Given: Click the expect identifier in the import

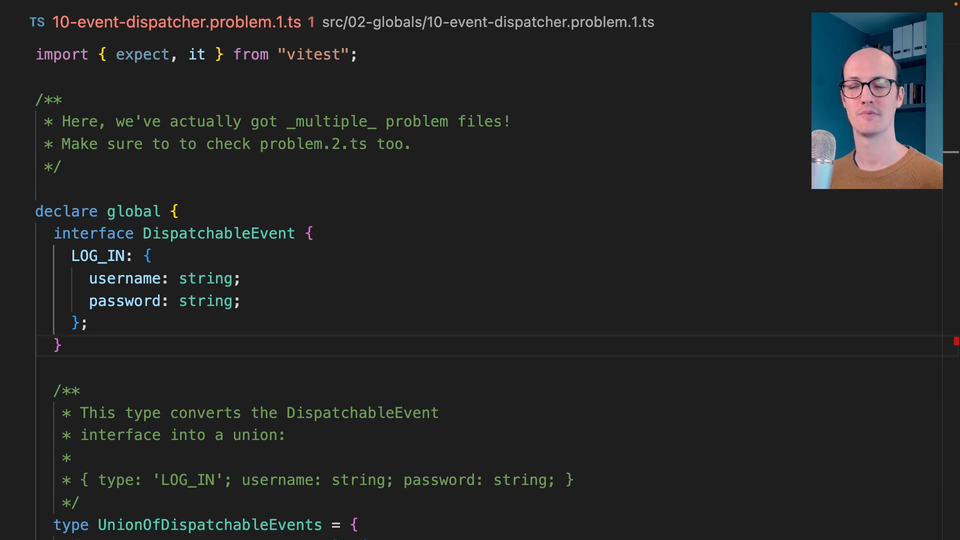Looking at the screenshot, I should [142, 54].
